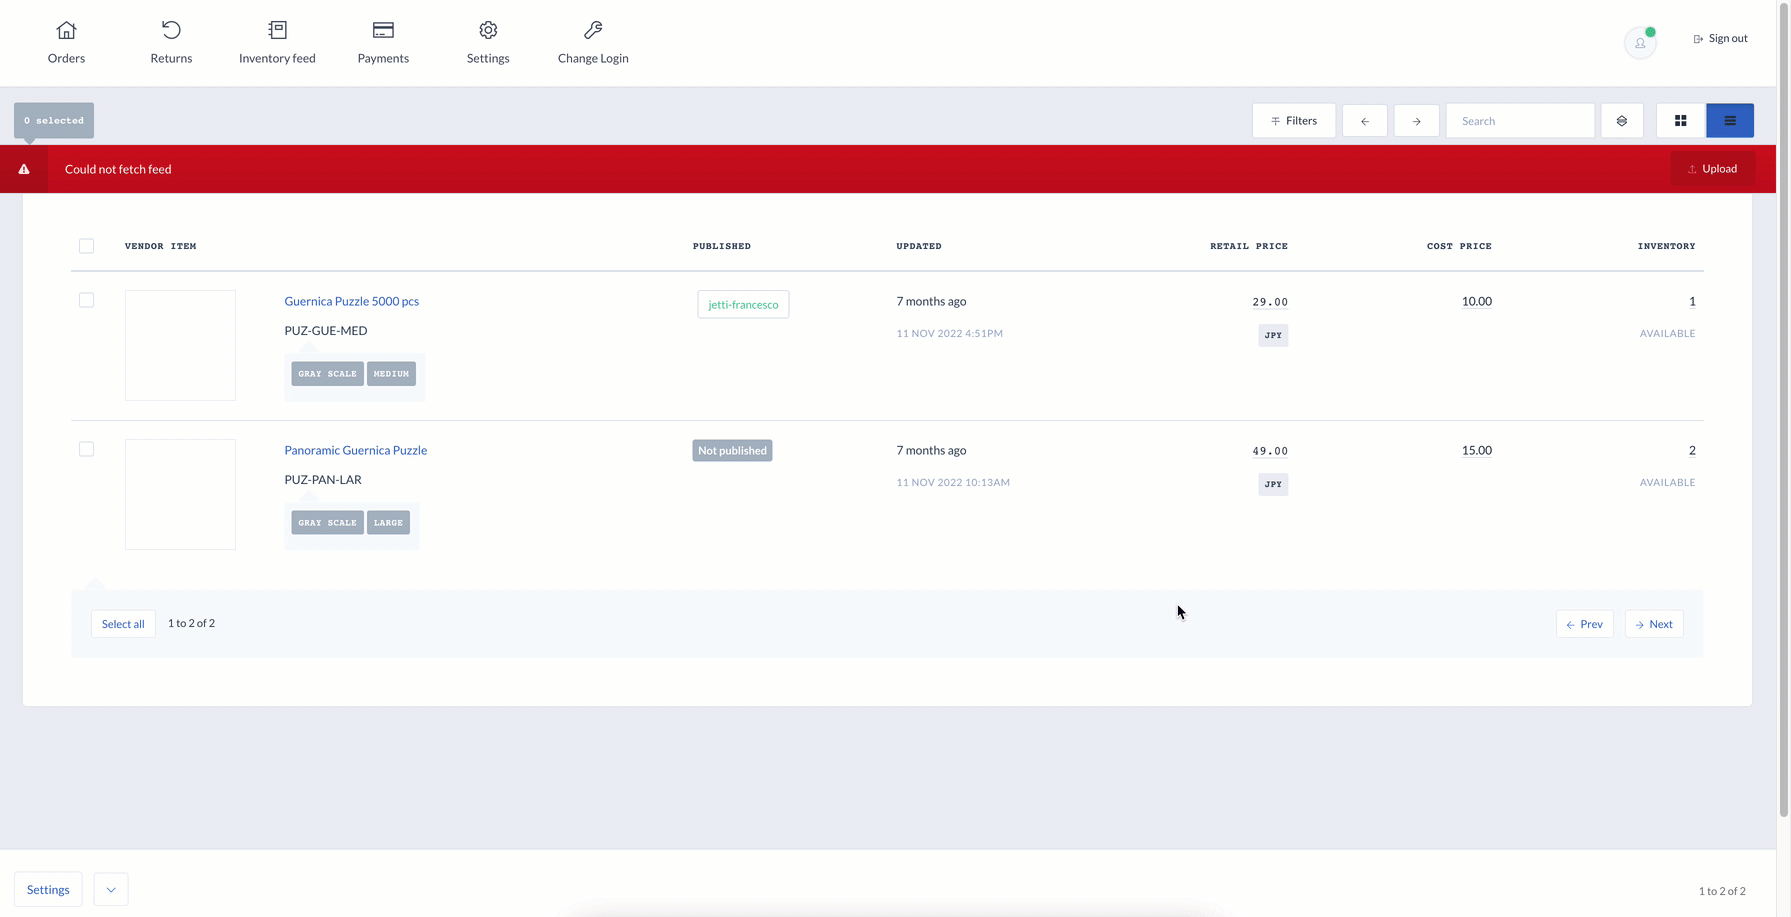
Task: Check the Guernica Puzzle 5000 pcs row
Action: [x=87, y=300]
